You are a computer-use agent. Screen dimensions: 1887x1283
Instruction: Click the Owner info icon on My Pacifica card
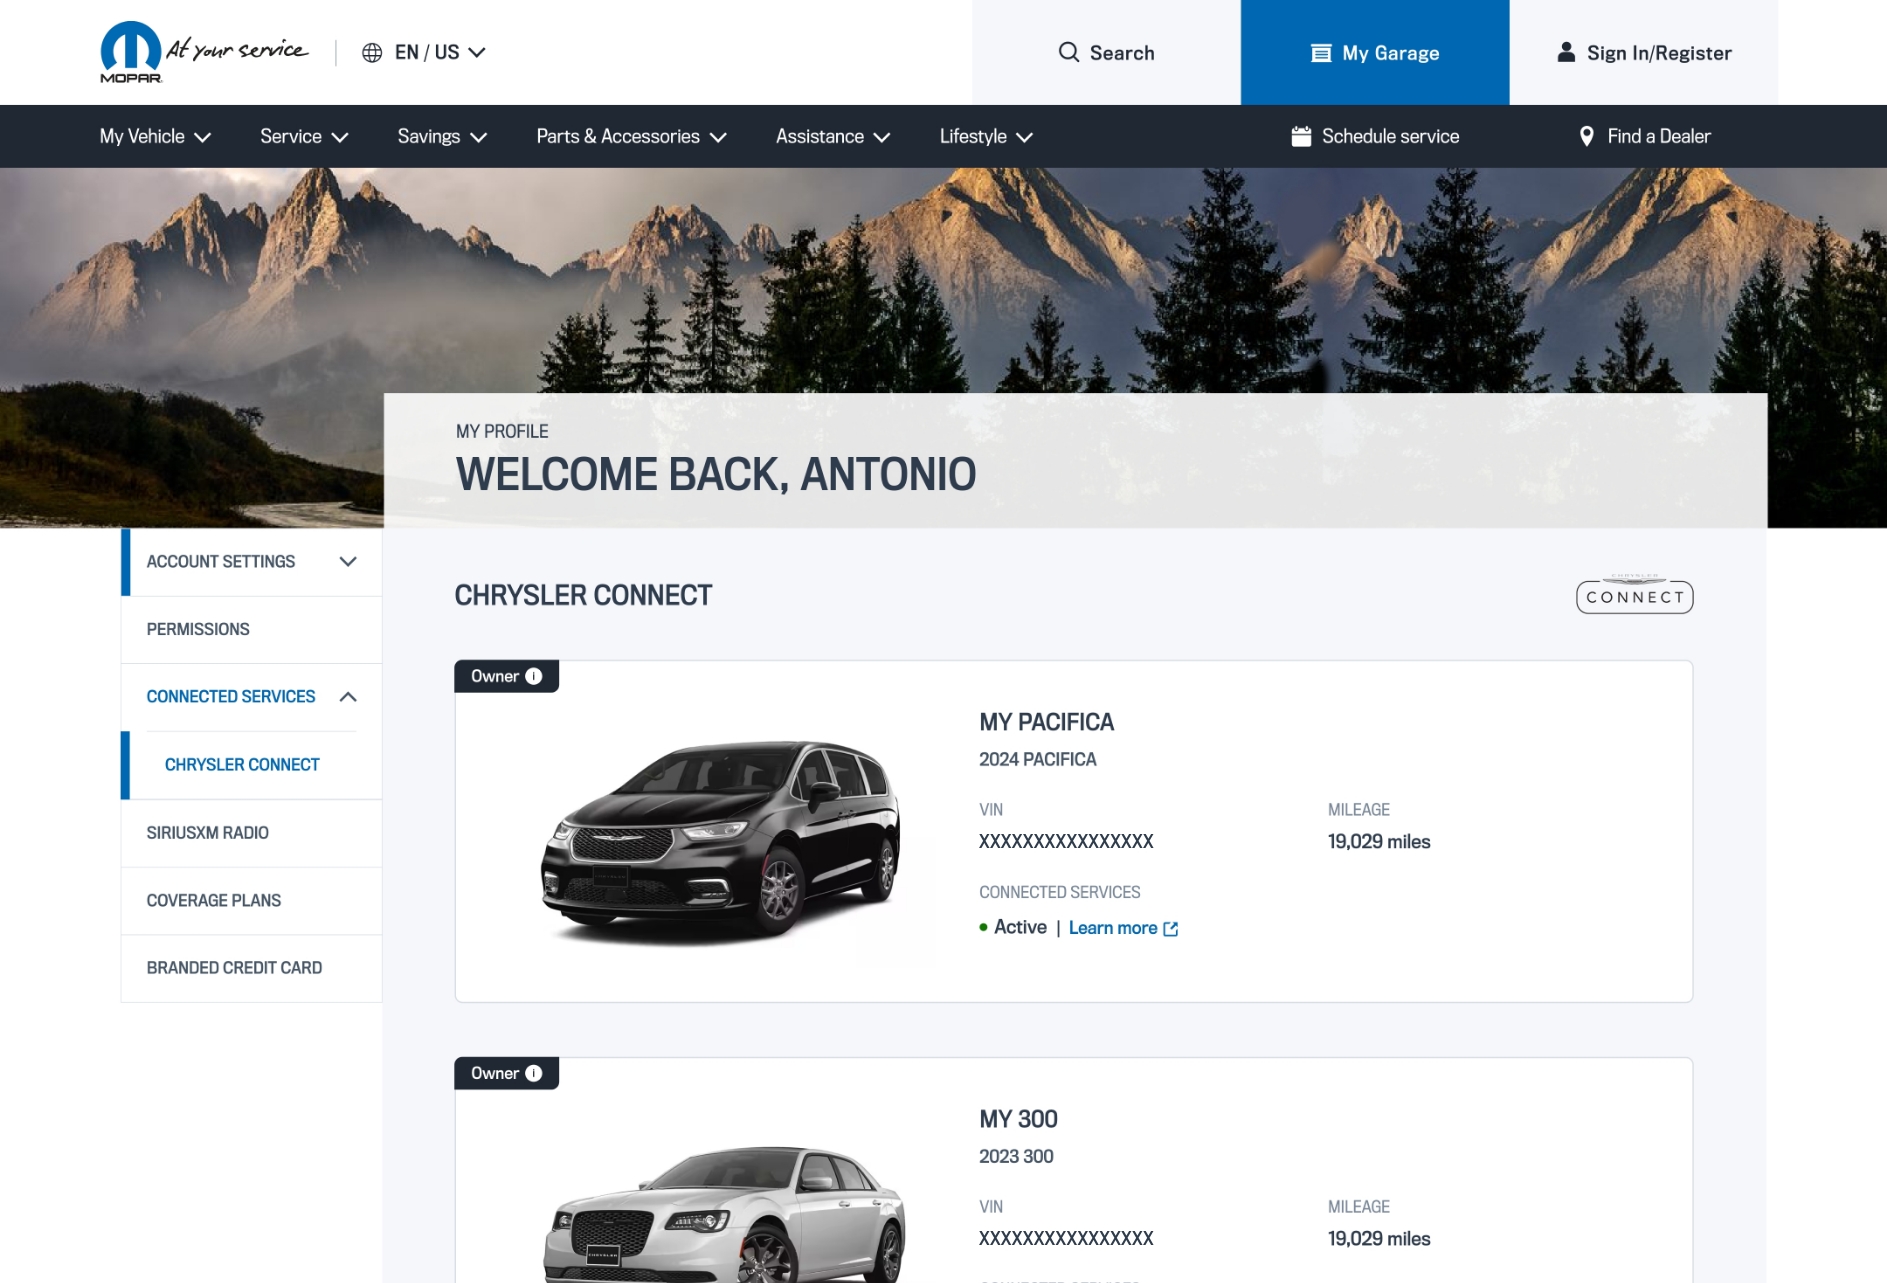(x=533, y=676)
